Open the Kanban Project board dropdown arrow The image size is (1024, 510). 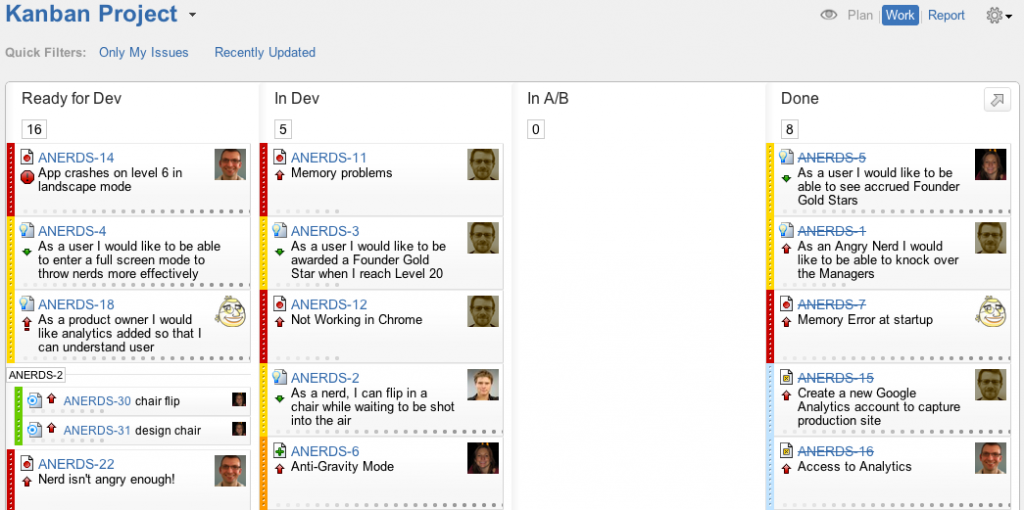pyautogui.click(x=192, y=15)
